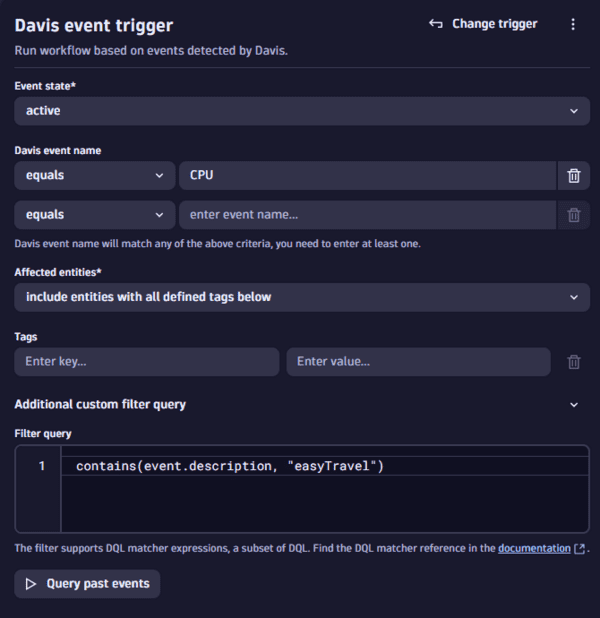The image size is (600, 618).
Task: Click the Enter value tag field
Action: 418,362
